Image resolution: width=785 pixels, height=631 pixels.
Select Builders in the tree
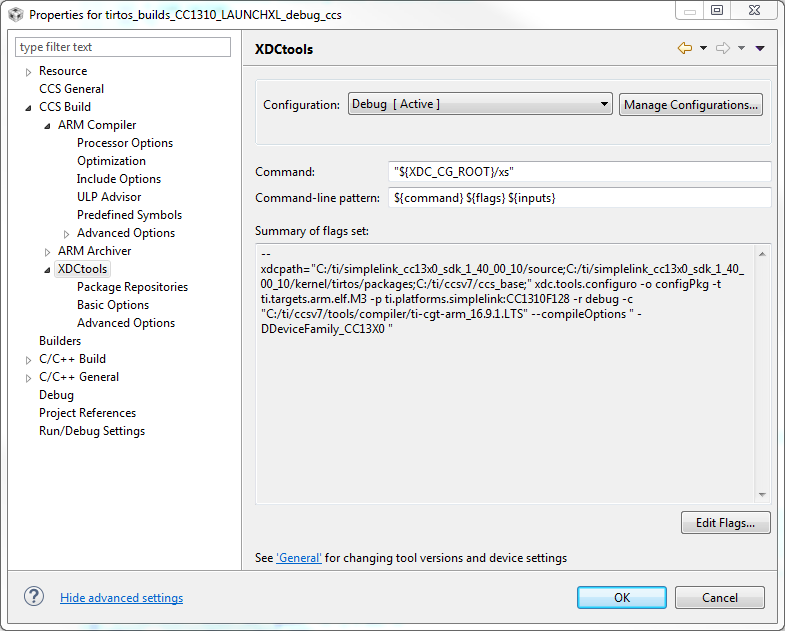point(60,341)
